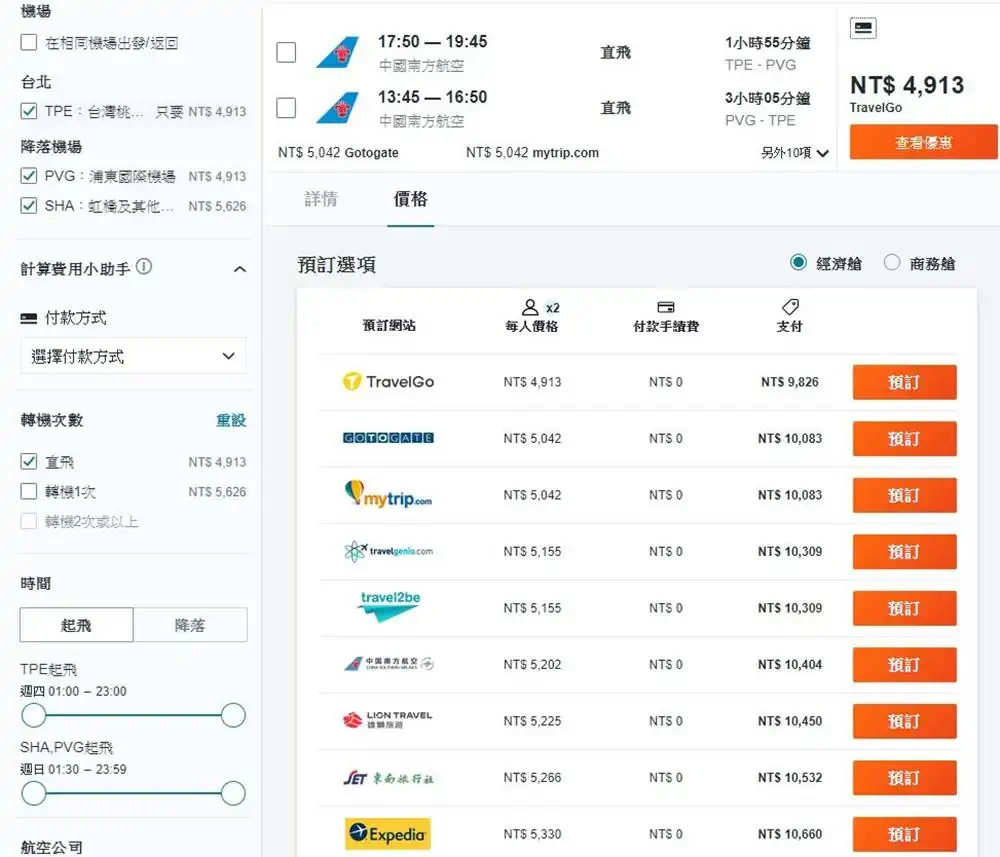Image resolution: width=1000 pixels, height=857 pixels.
Task: Switch to the 詳情 tab
Action: [321, 199]
